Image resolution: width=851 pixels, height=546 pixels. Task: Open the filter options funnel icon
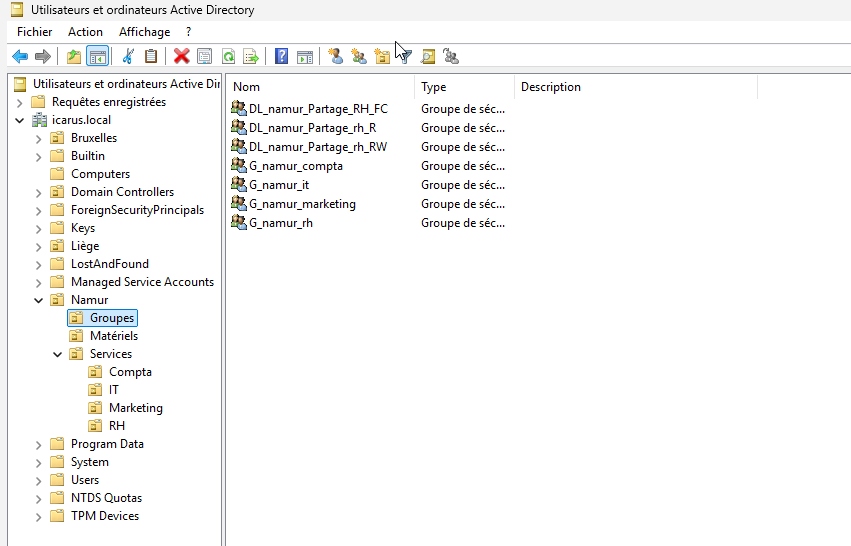click(x=405, y=56)
